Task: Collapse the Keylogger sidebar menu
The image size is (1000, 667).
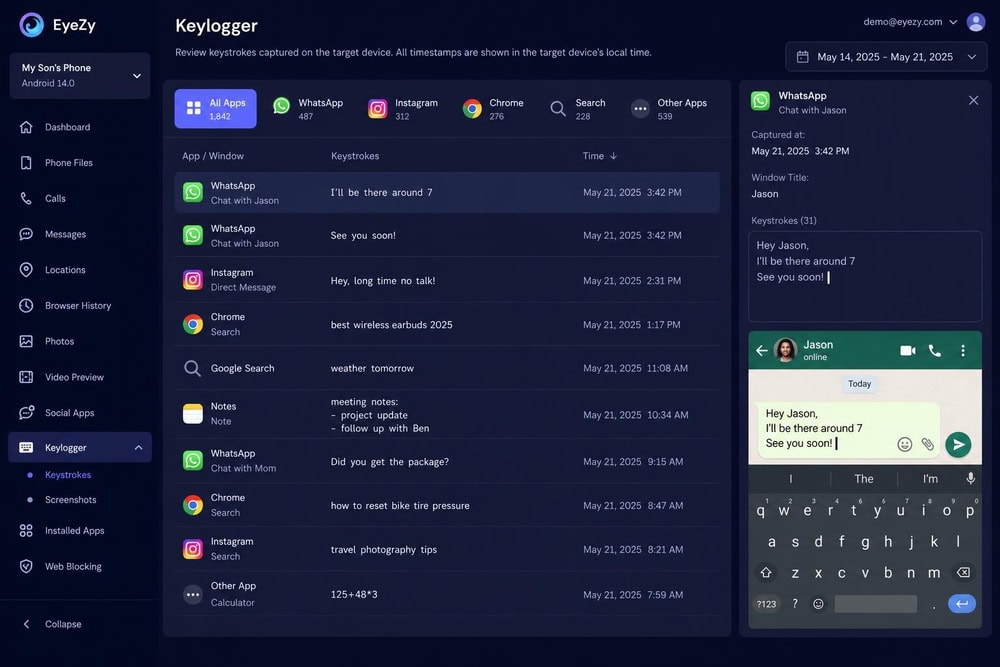Action: [x=138, y=448]
